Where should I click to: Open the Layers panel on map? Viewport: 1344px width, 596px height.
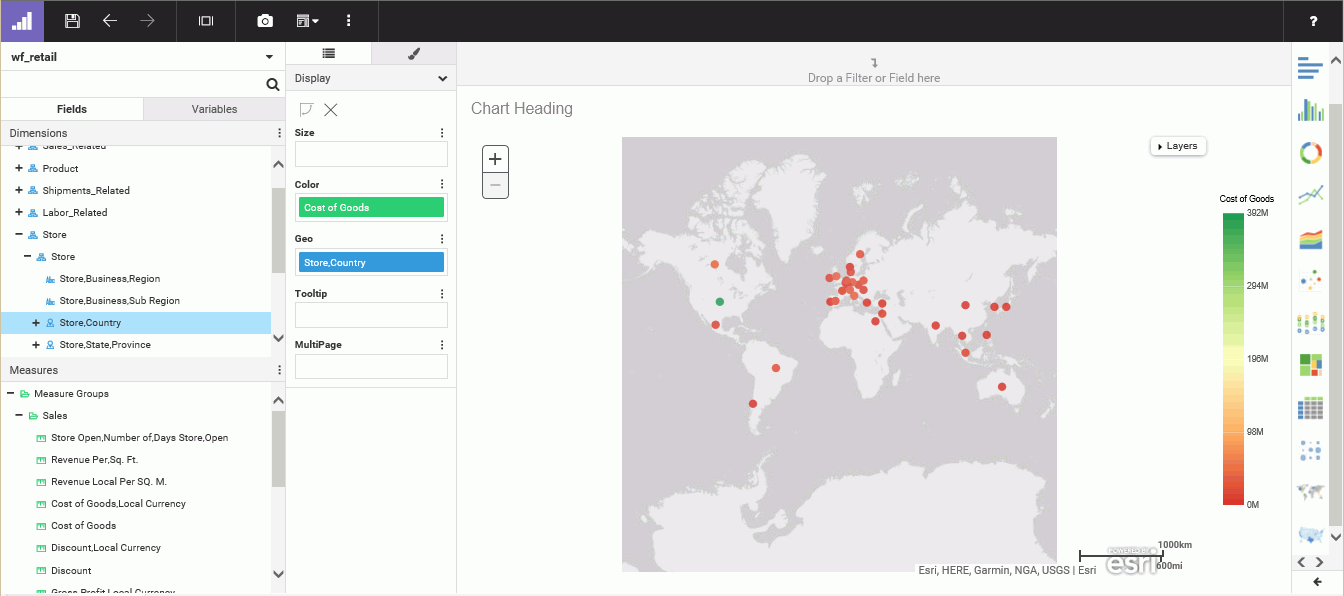point(1177,146)
